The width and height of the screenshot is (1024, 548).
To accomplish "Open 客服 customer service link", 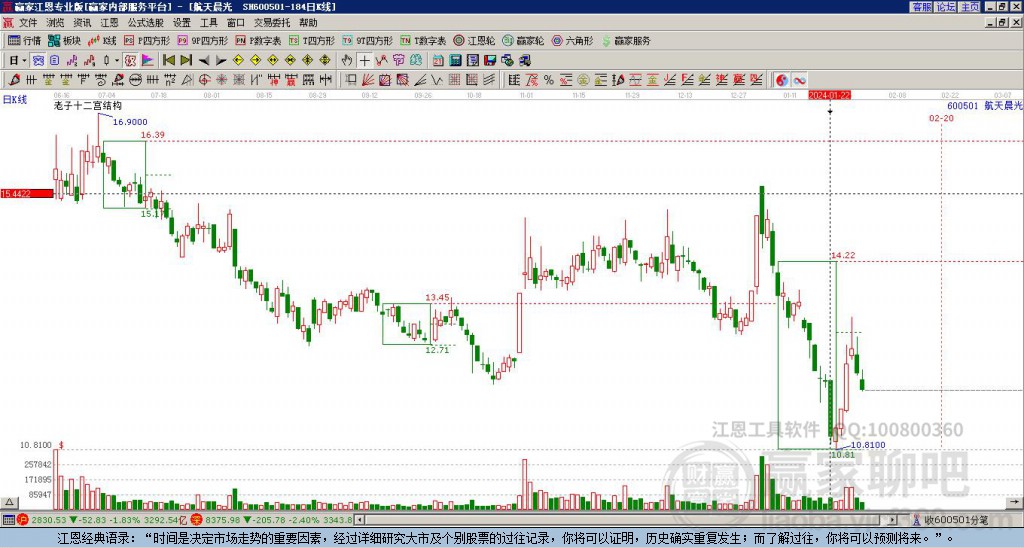I will click(922, 7).
